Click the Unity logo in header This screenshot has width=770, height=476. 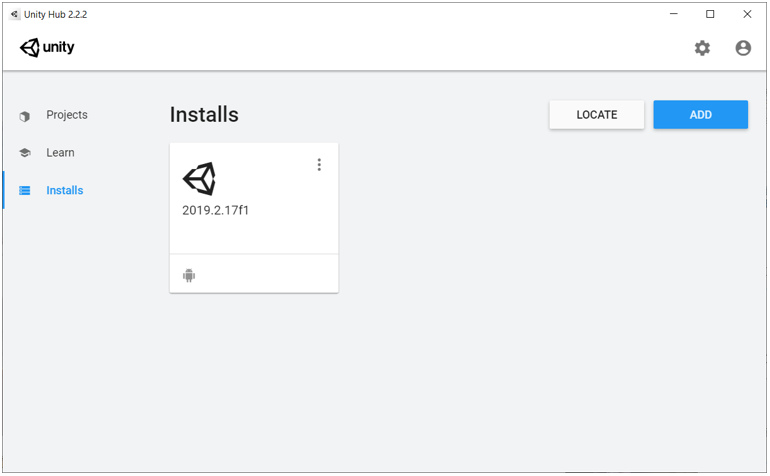click(x=47, y=47)
